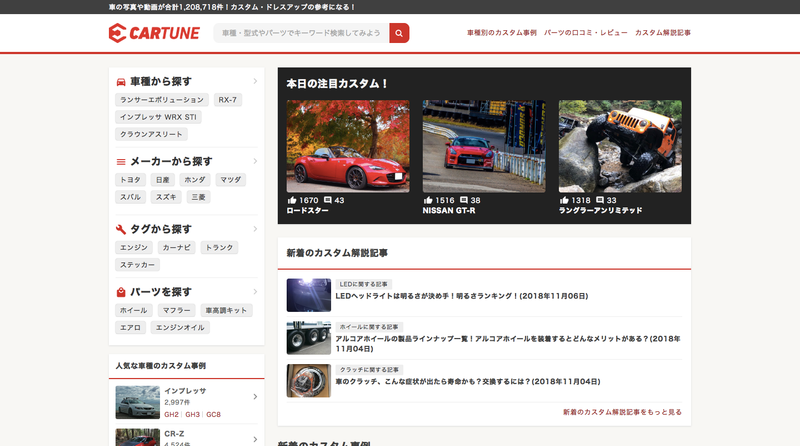800x446 pixels.
Task: Click the ホイールに関する記事 label
Action: pos(369,327)
